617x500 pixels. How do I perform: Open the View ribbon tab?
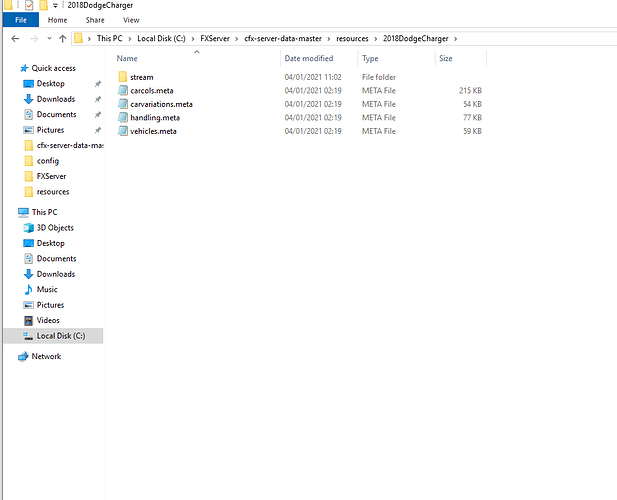(131, 20)
